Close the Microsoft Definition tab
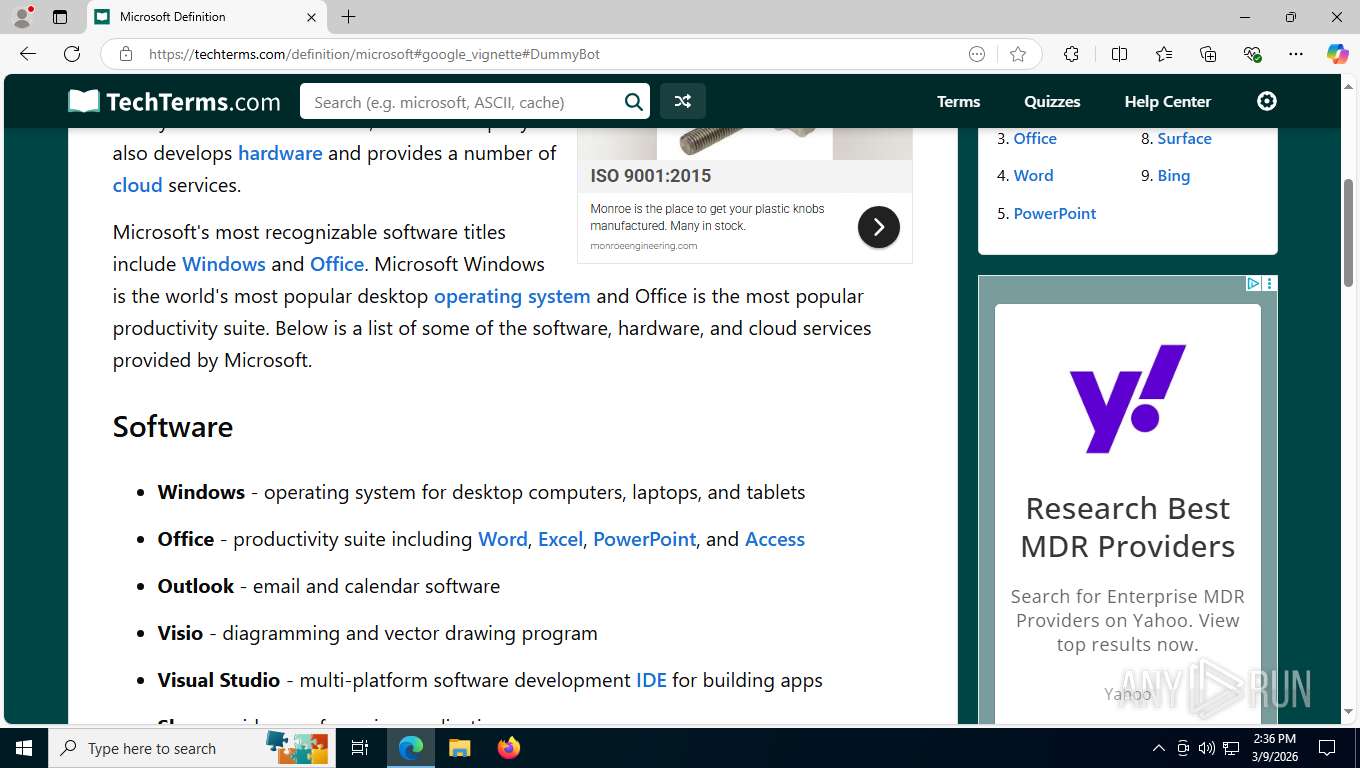Screen dimensions: 1360x768 pos(311,17)
